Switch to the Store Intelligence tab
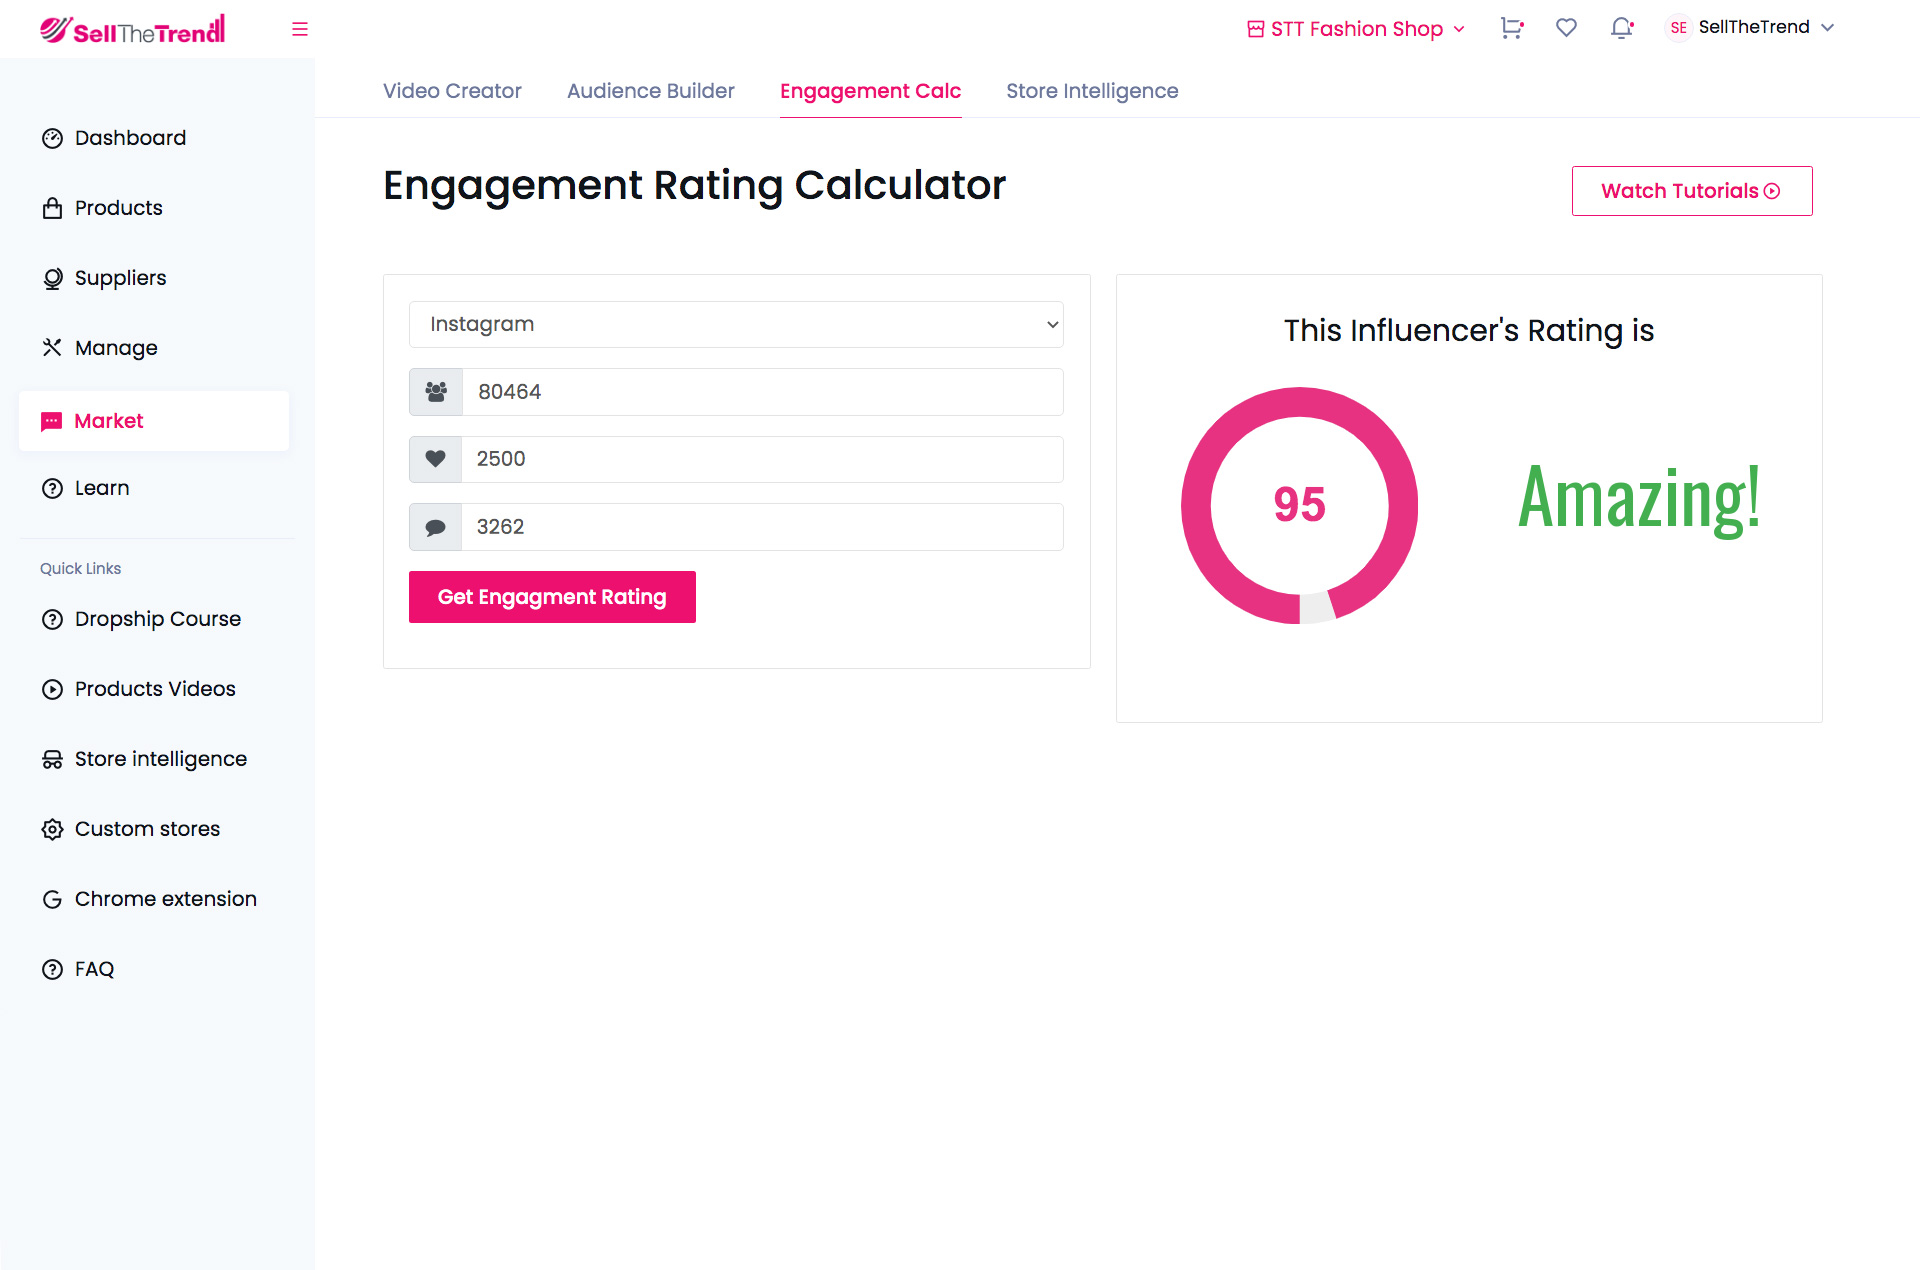Image resolution: width=1920 pixels, height=1270 pixels. [1092, 91]
